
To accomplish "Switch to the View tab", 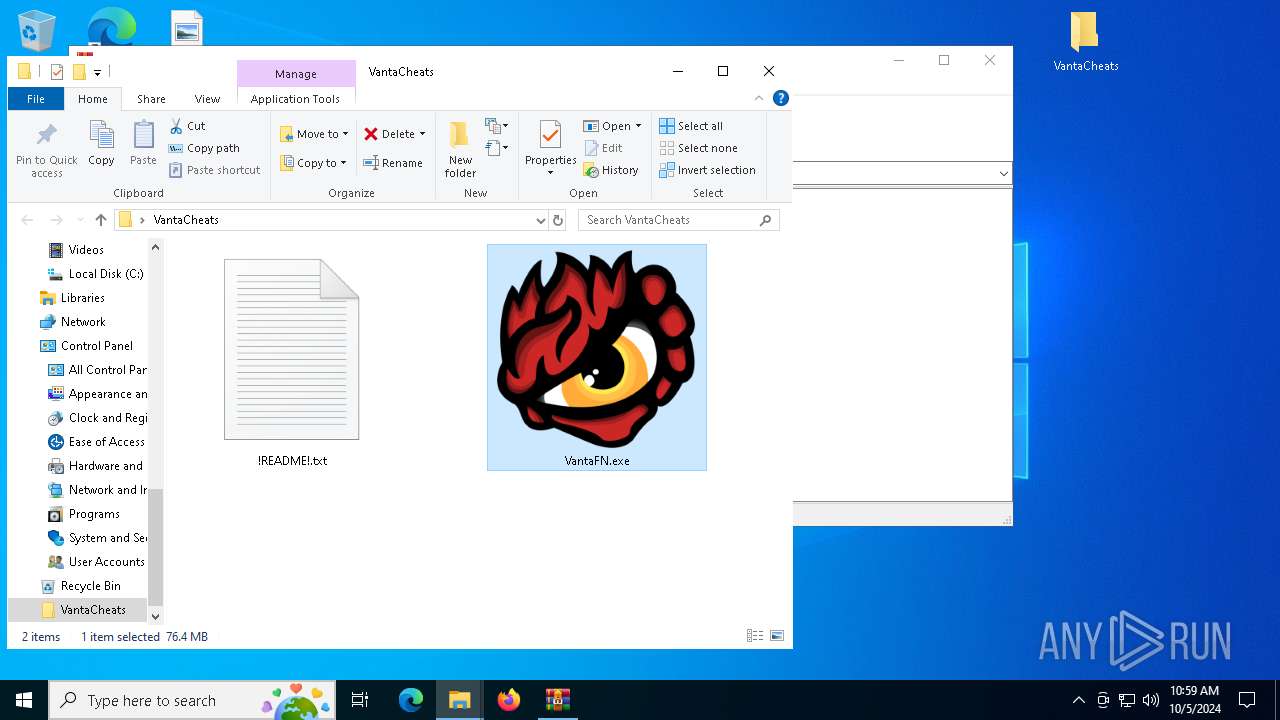I will tap(207, 99).
